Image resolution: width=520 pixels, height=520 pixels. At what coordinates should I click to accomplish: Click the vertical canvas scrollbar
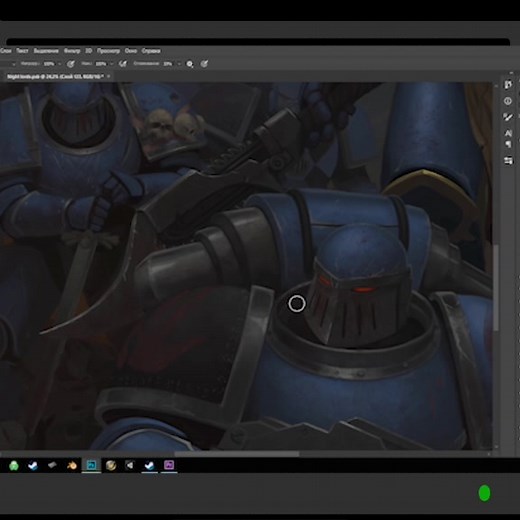[496, 288]
